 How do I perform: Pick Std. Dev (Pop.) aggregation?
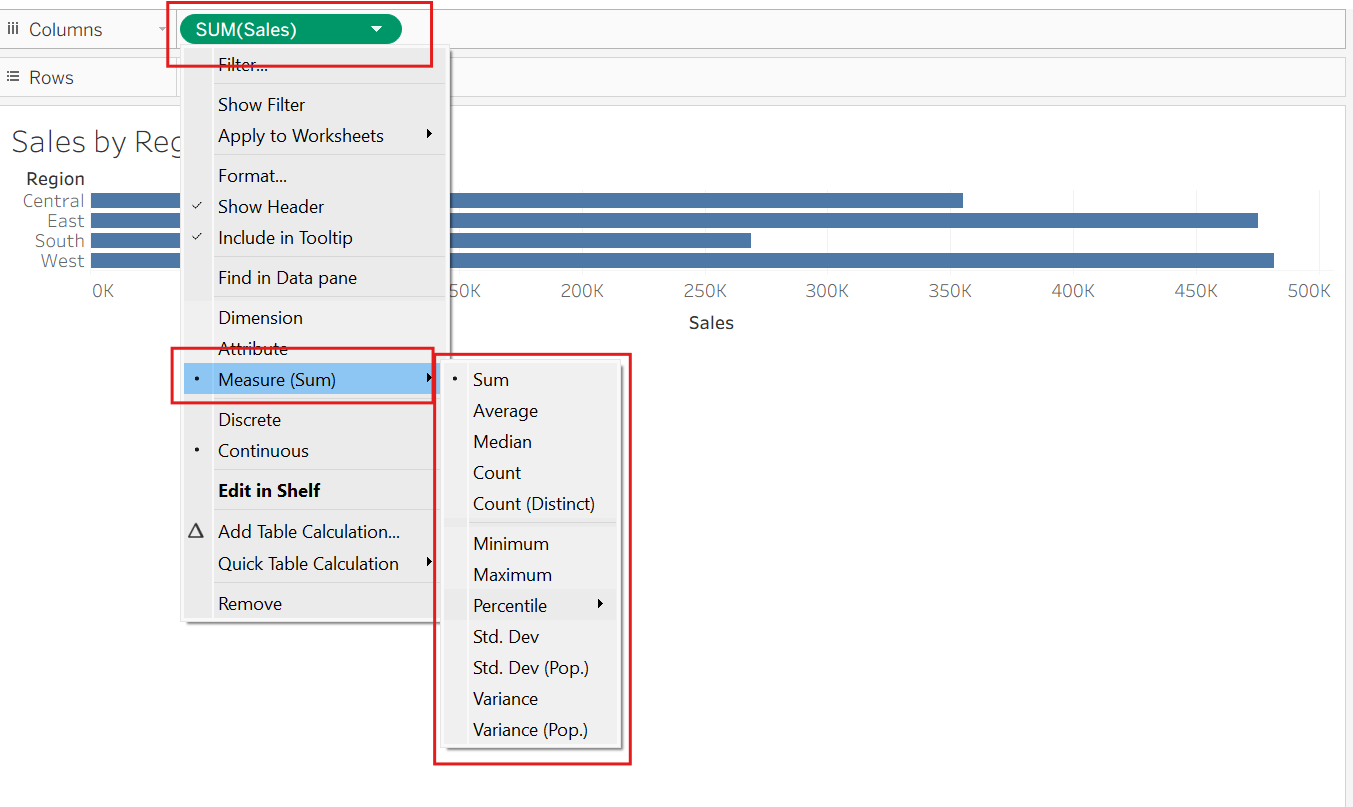click(x=530, y=668)
